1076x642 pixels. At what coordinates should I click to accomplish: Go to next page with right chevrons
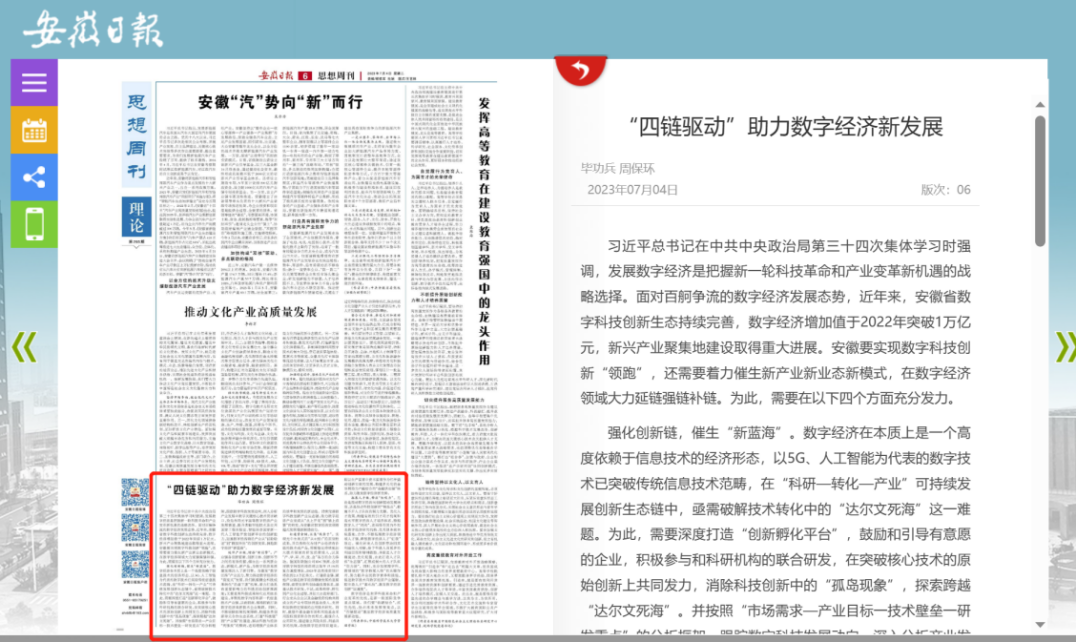click(x=1064, y=346)
